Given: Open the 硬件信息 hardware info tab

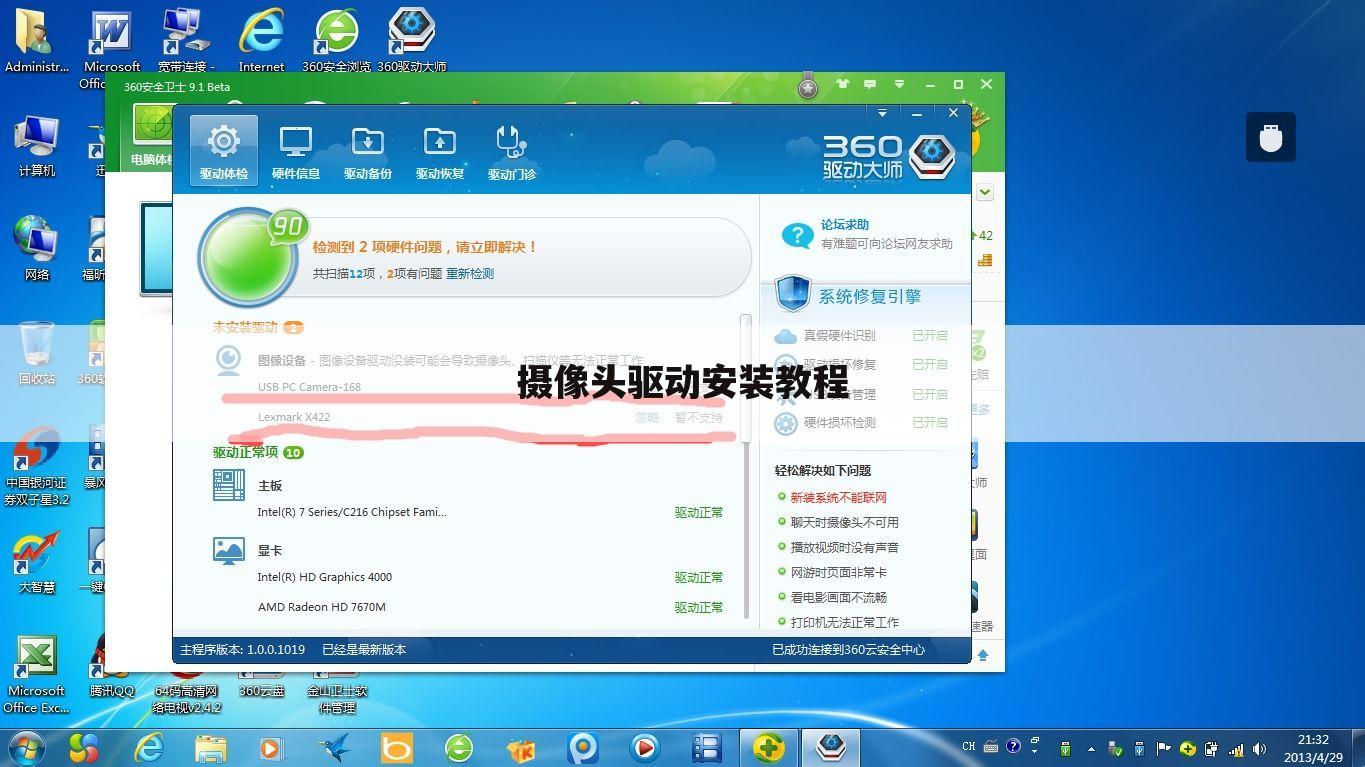Looking at the screenshot, I should tap(296, 151).
